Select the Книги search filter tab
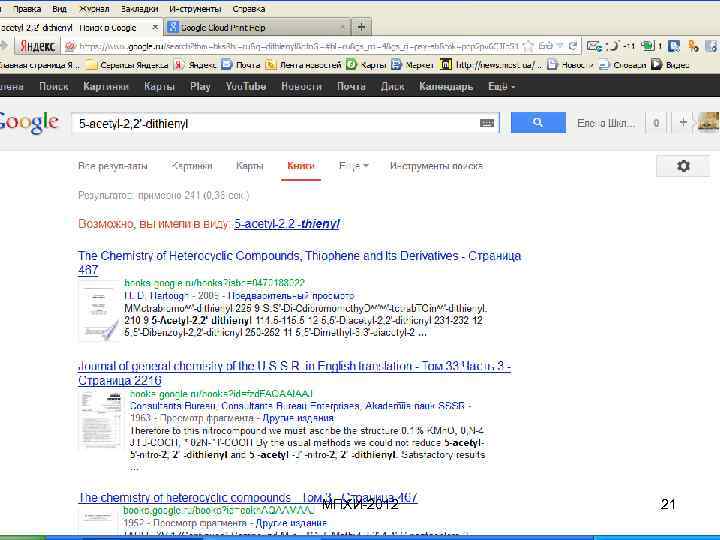This screenshot has width=720, height=540. coord(301,166)
